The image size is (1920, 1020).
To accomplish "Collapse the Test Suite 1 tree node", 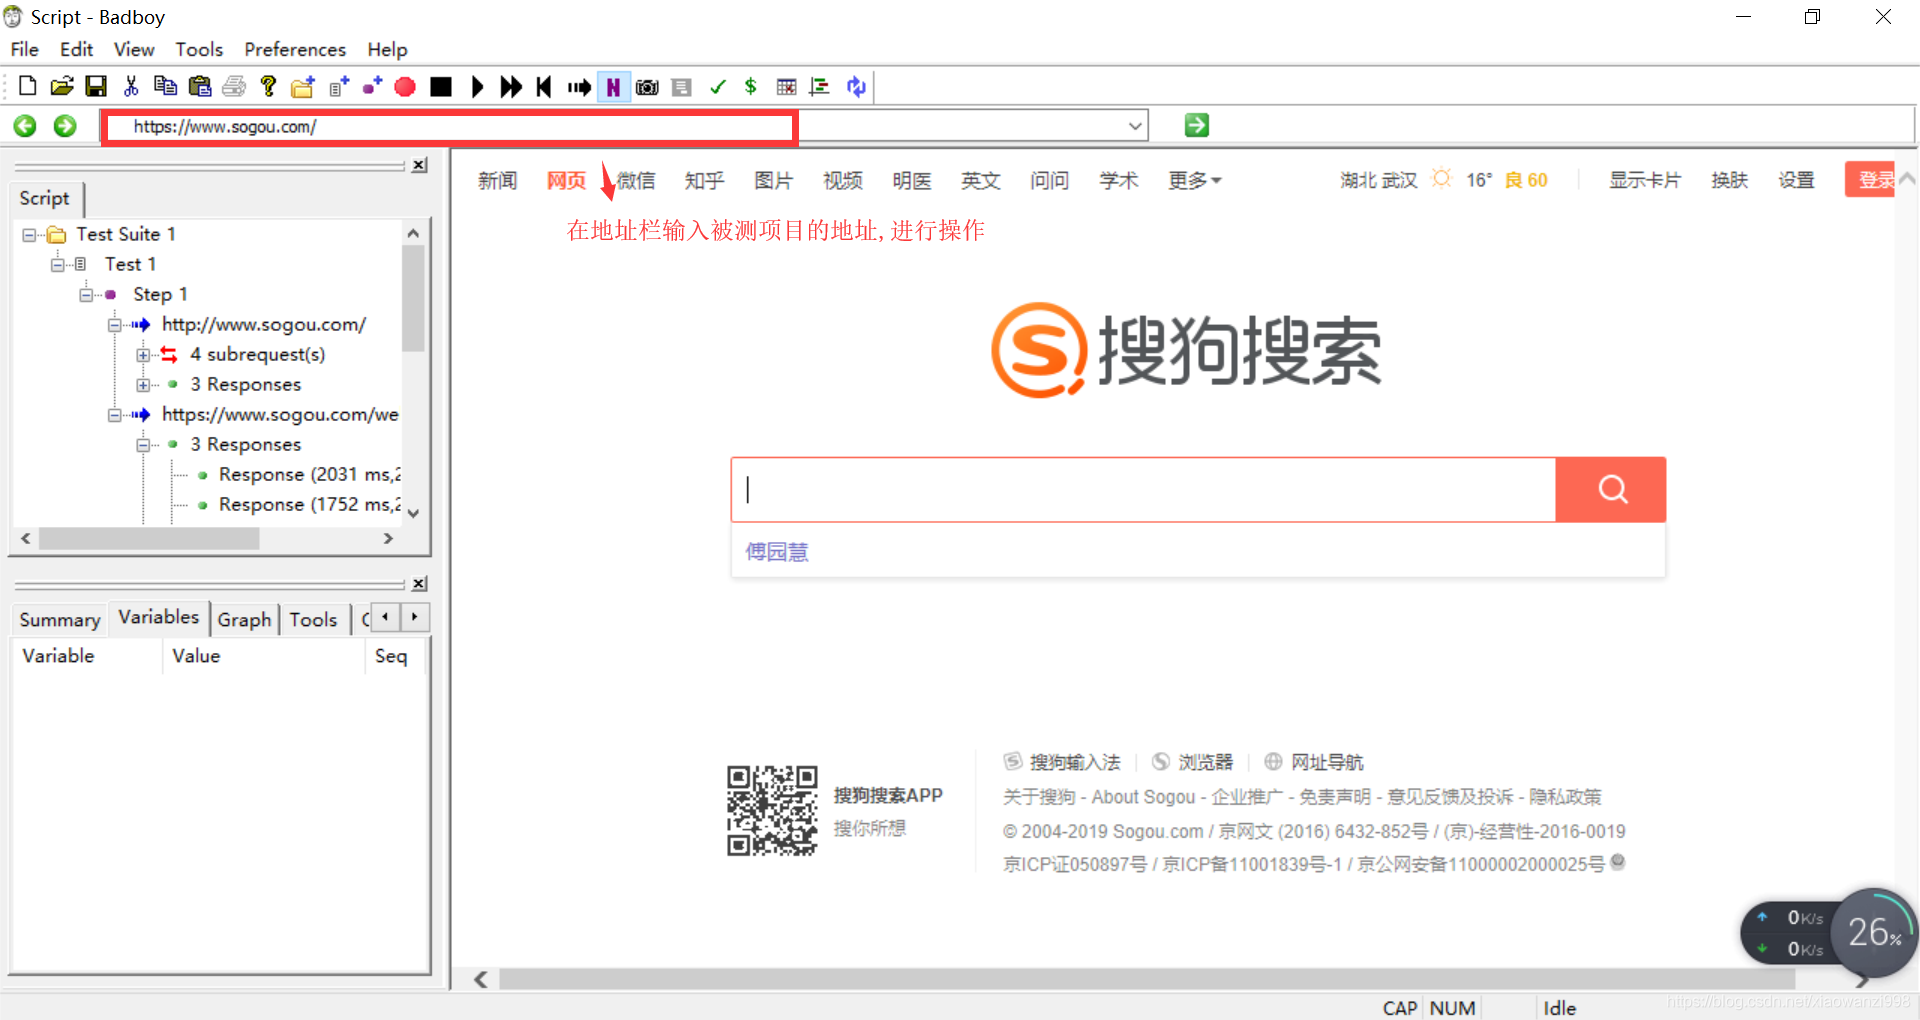I will pos(29,235).
